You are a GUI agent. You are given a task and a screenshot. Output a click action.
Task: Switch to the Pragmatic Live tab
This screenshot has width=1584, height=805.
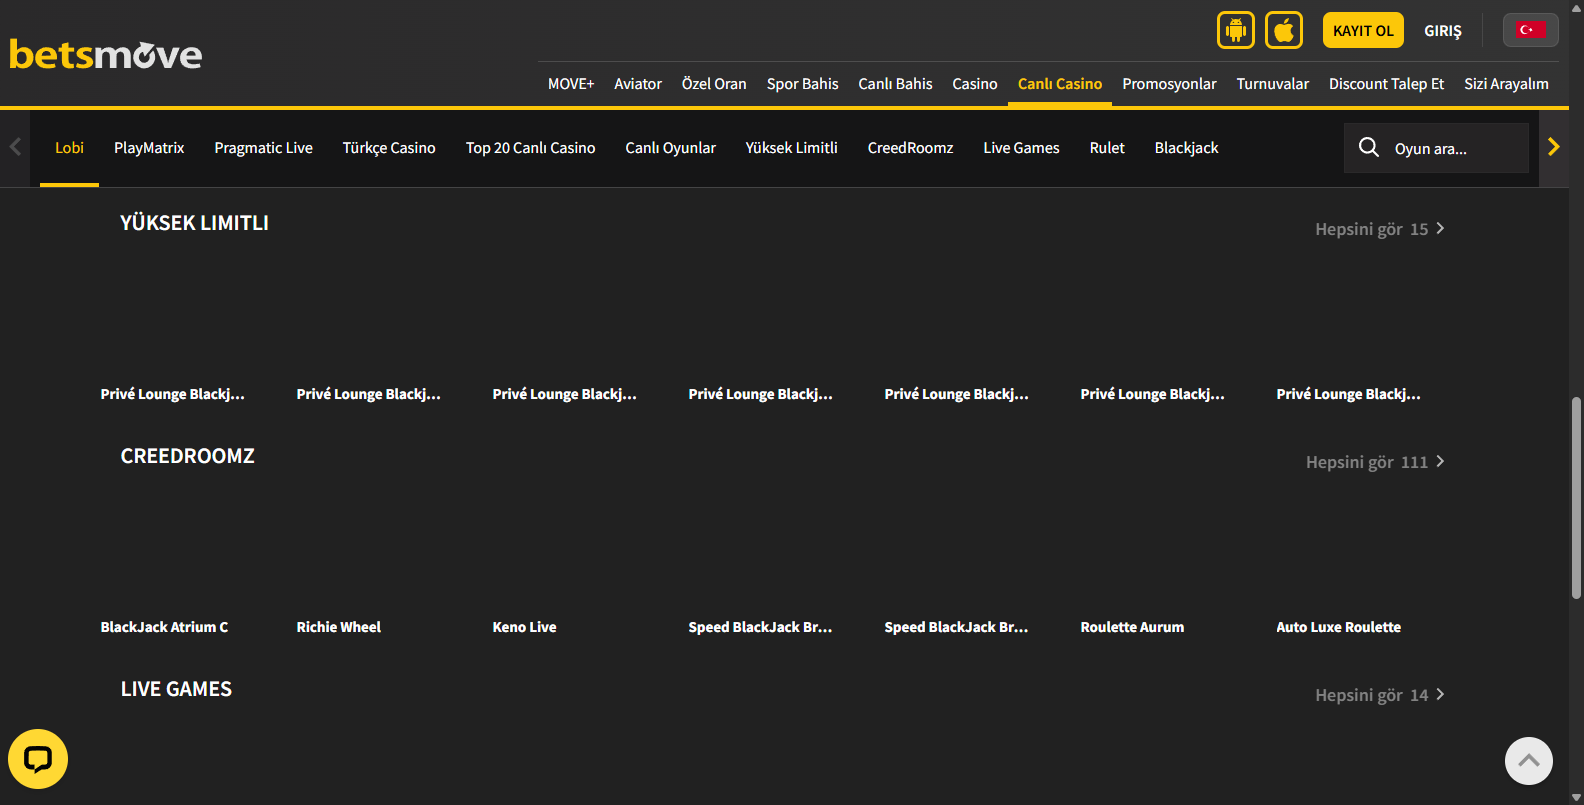coord(263,148)
